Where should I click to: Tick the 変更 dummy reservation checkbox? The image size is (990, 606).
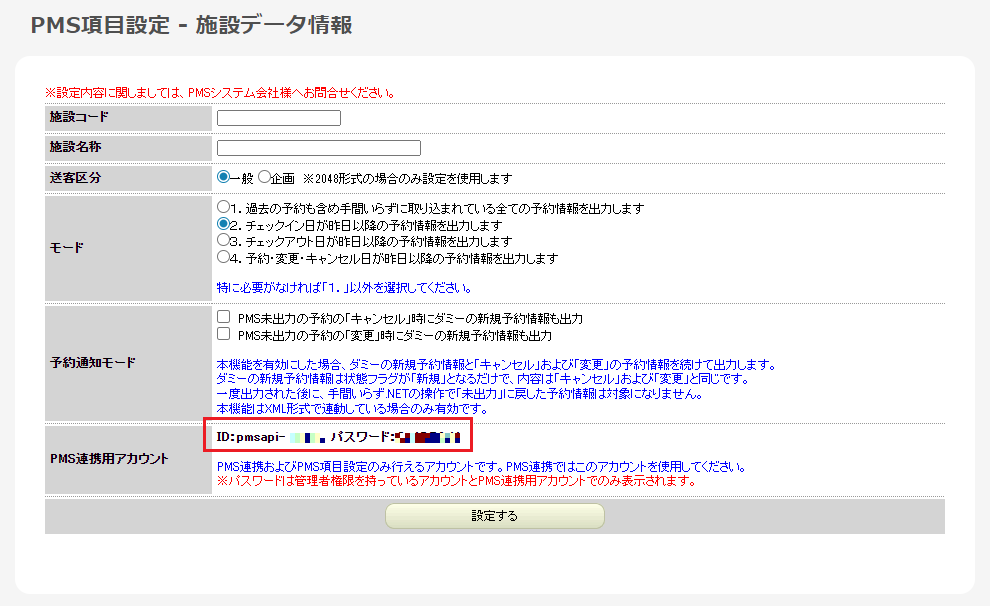pos(224,334)
